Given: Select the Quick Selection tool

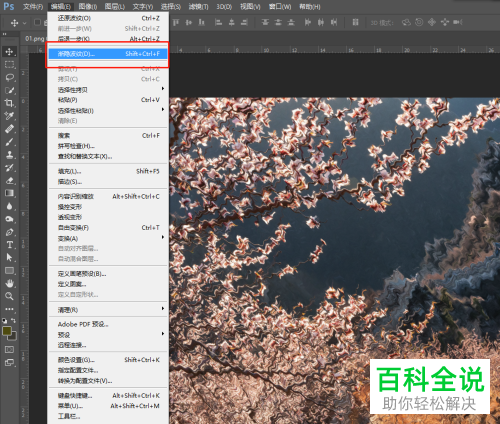Looking at the screenshot, I should tap(9, 90).
